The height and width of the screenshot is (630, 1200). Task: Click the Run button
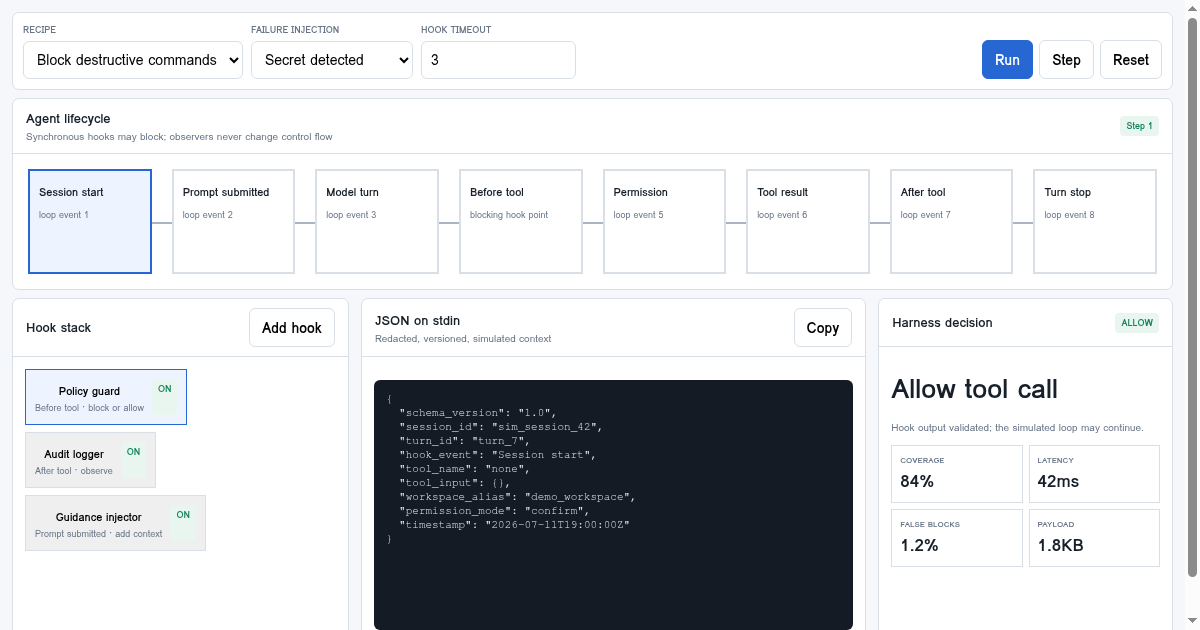tap(1007, 60)
